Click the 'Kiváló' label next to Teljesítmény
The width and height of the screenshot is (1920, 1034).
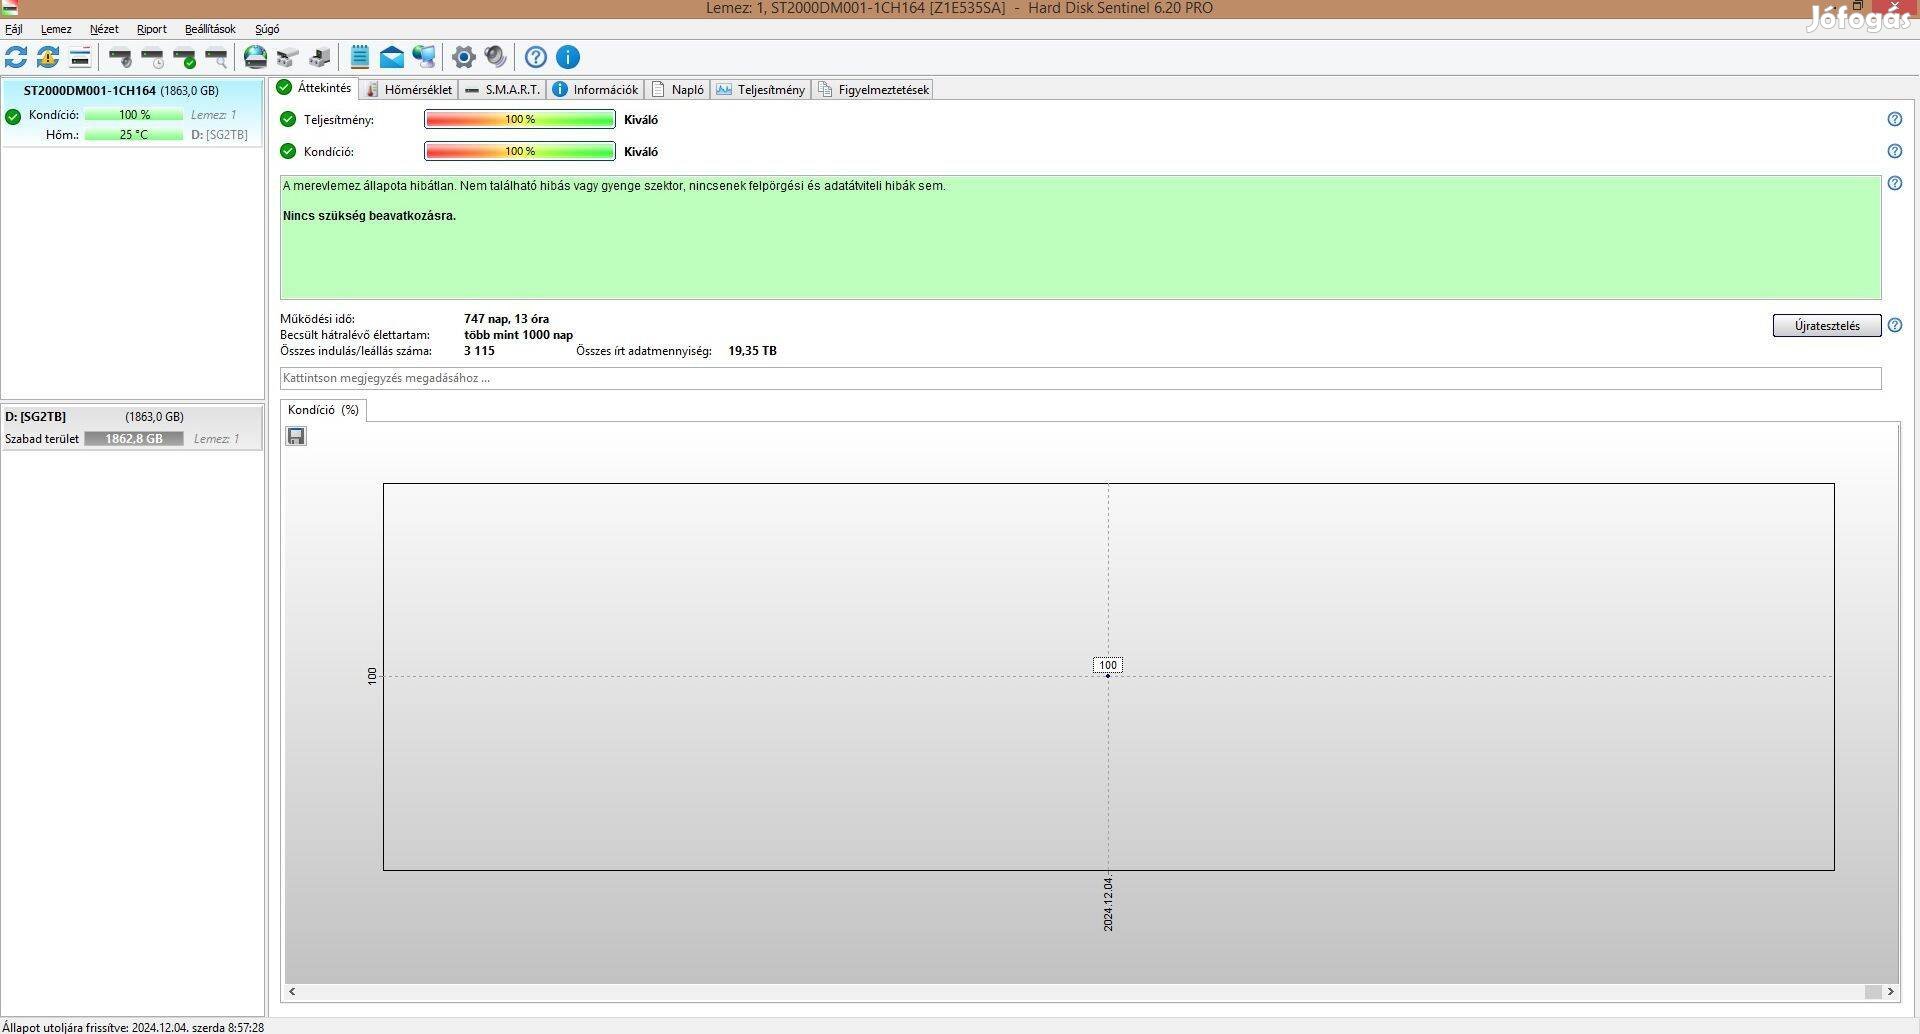coord(641,120)
